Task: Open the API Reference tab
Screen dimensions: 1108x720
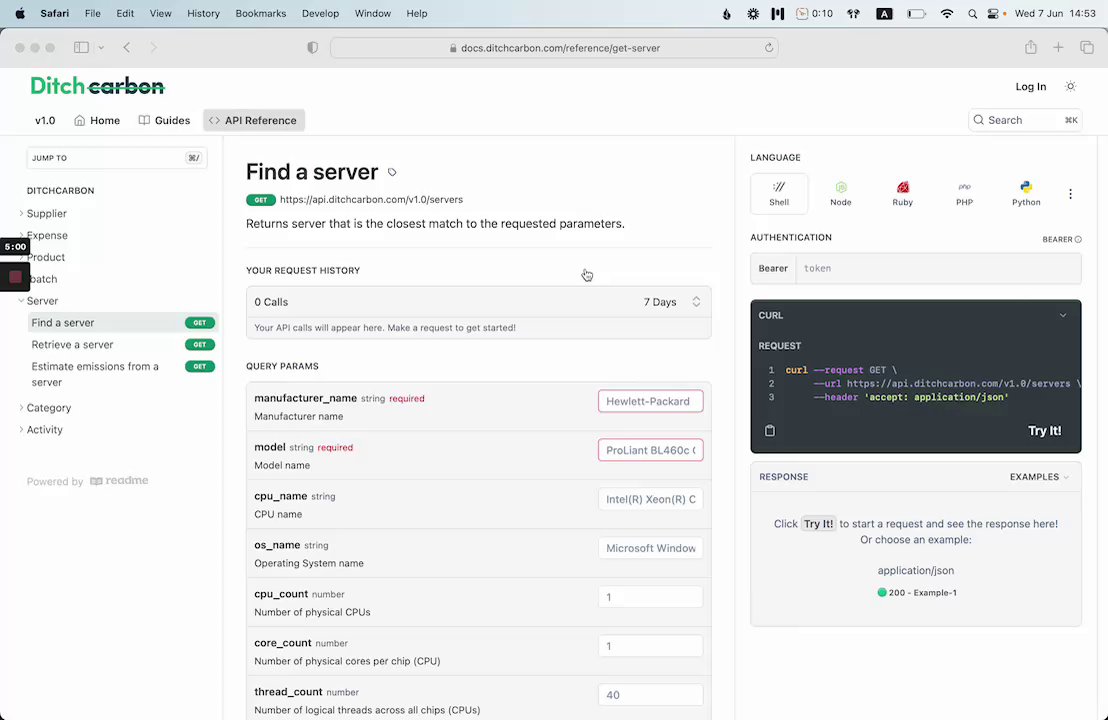Action: tap(254, 120)
